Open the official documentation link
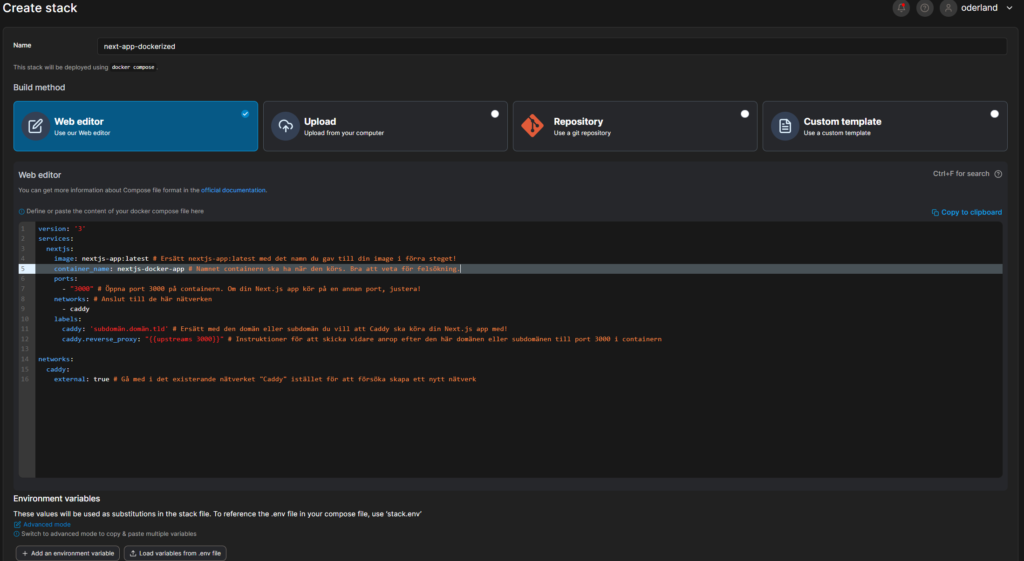 (233, 190)
